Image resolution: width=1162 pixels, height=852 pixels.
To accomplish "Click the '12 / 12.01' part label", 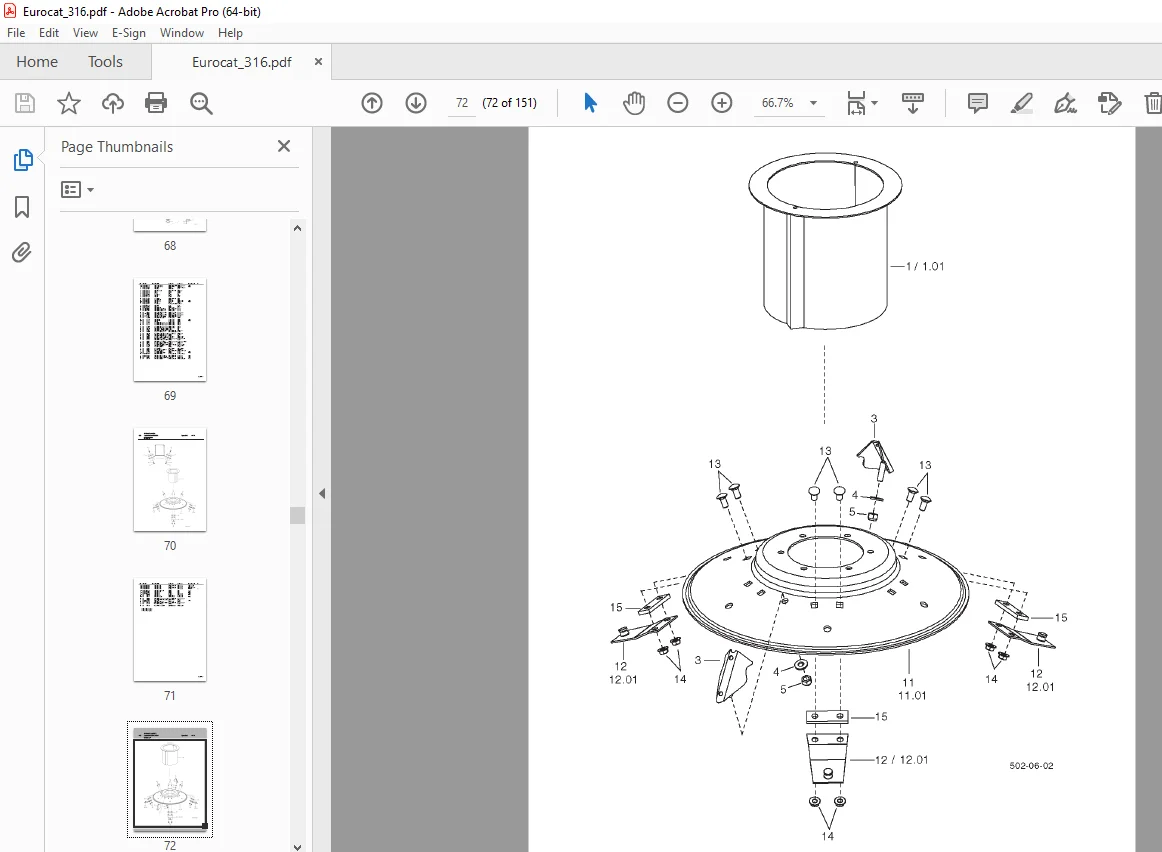I will pos(901,759).
